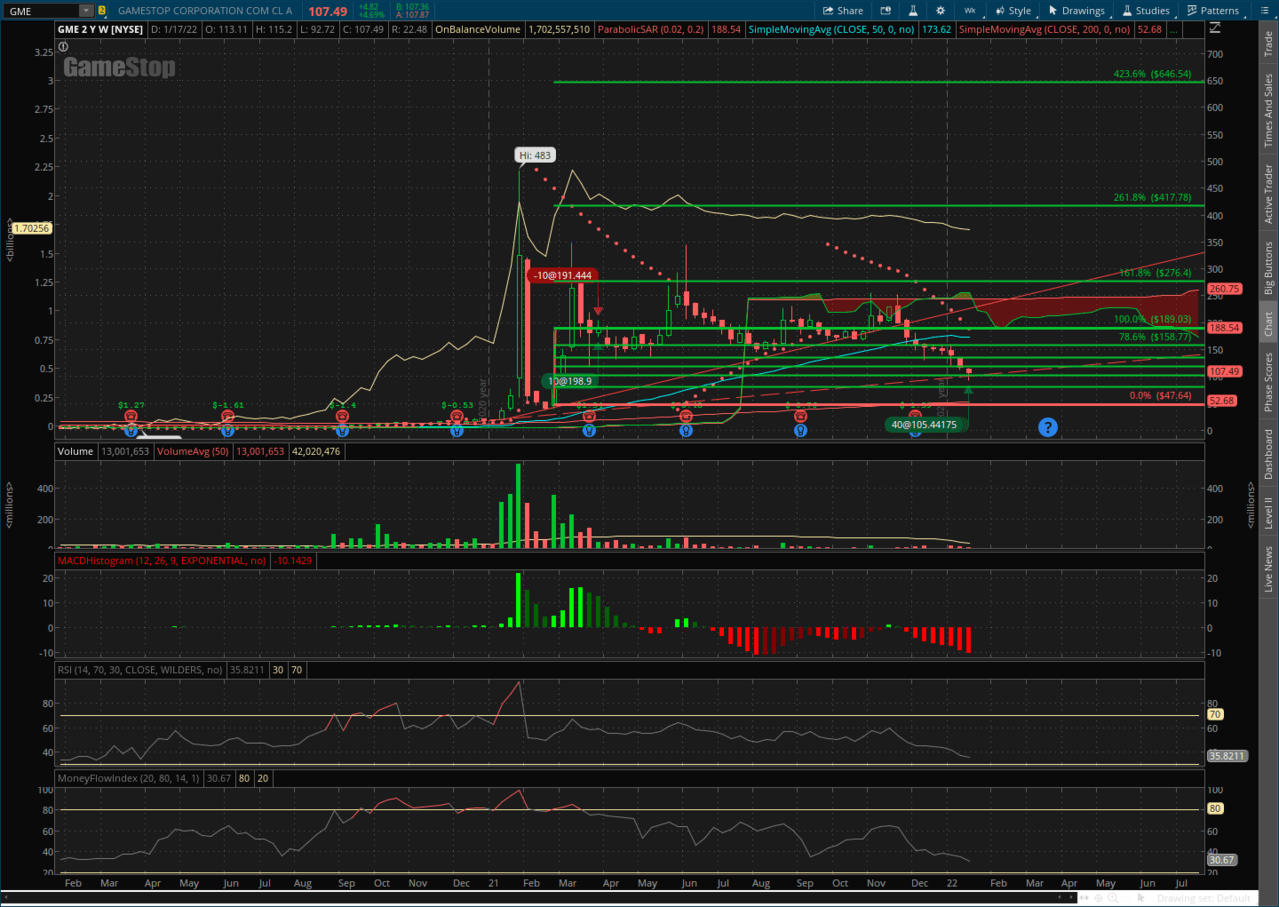Viewport: 1279px width, 907px height.
Task: Click the RSI (14, 70, 30, CLOSE, WILDERS, no) label
Action: (x=139, y=670)
